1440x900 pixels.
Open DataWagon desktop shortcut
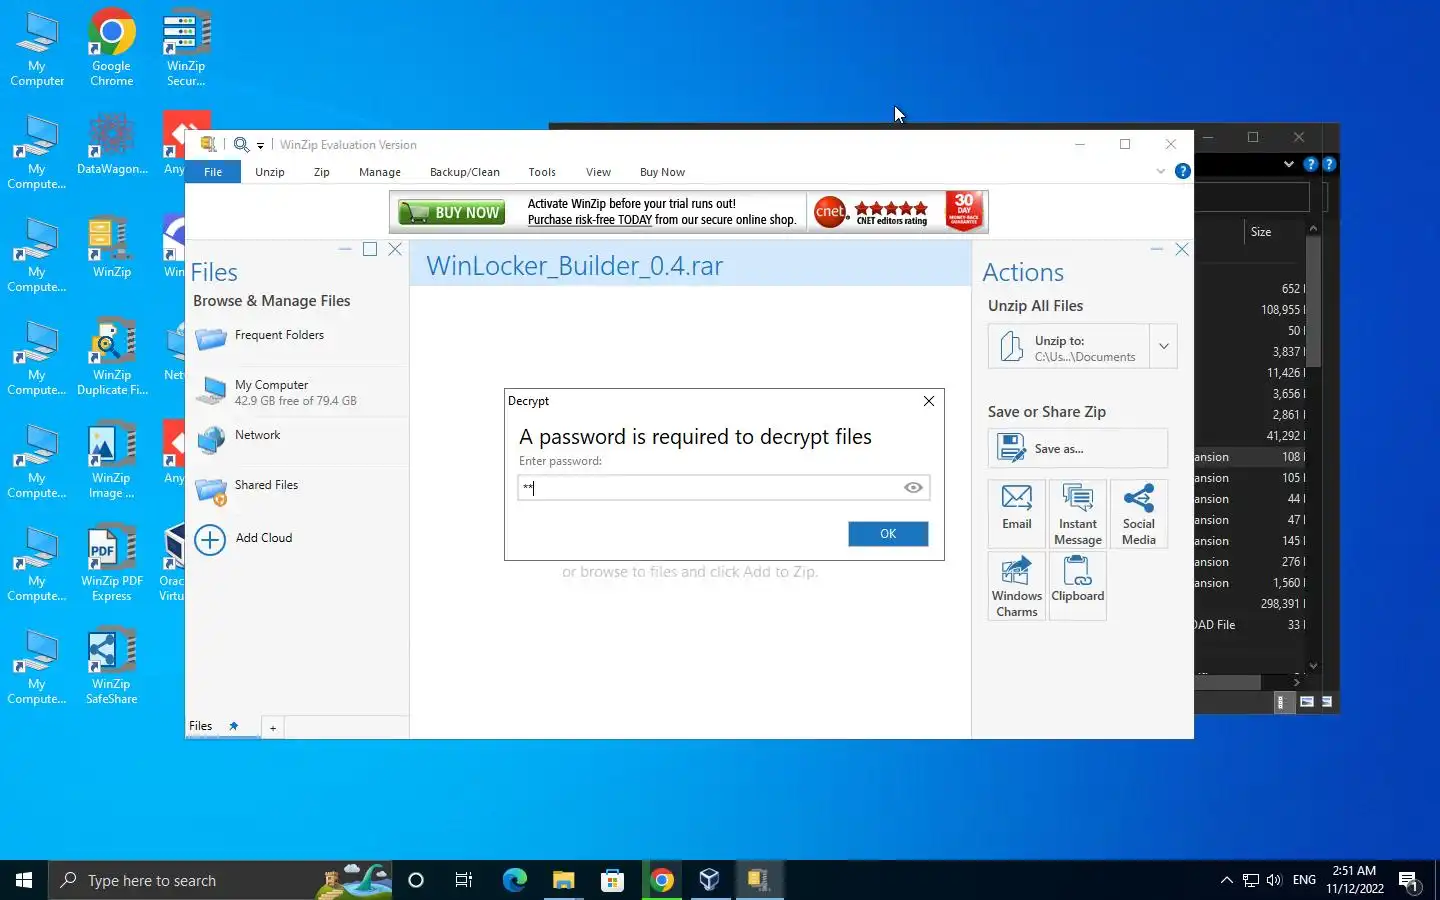(111, 145)
